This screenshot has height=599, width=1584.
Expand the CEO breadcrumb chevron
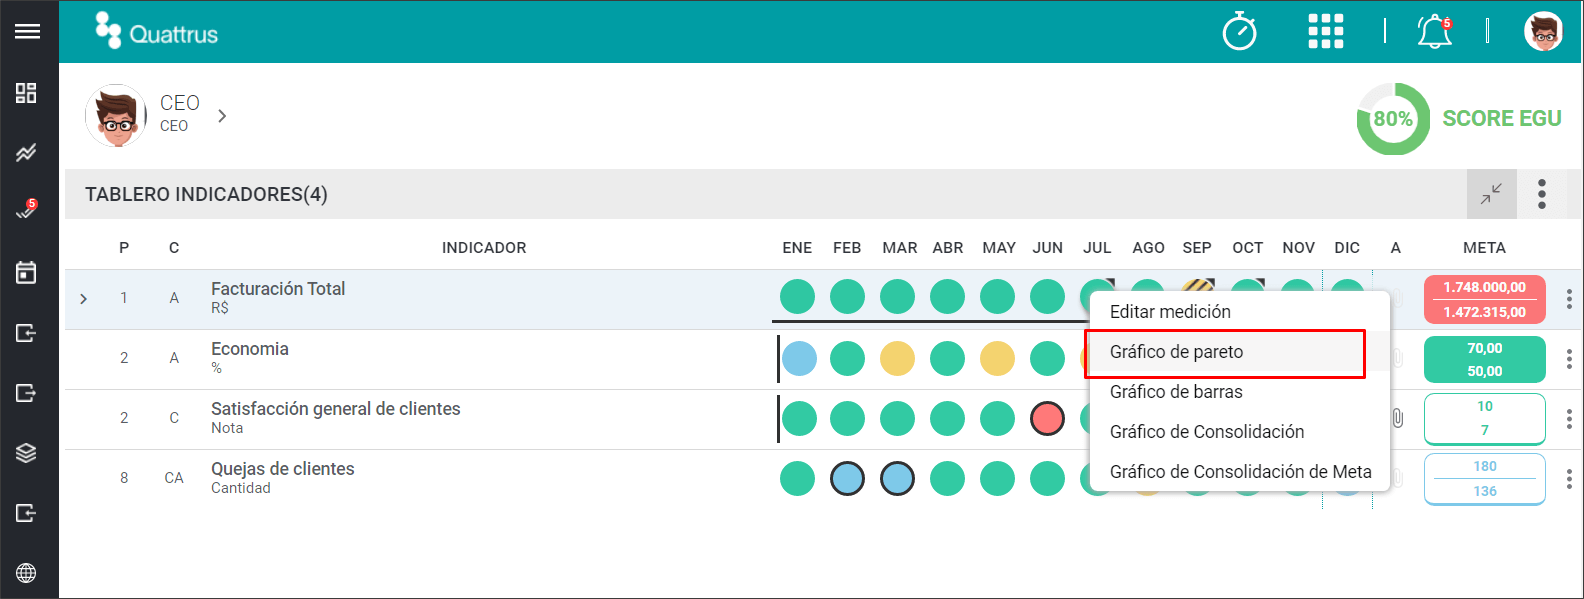[222, 116]
